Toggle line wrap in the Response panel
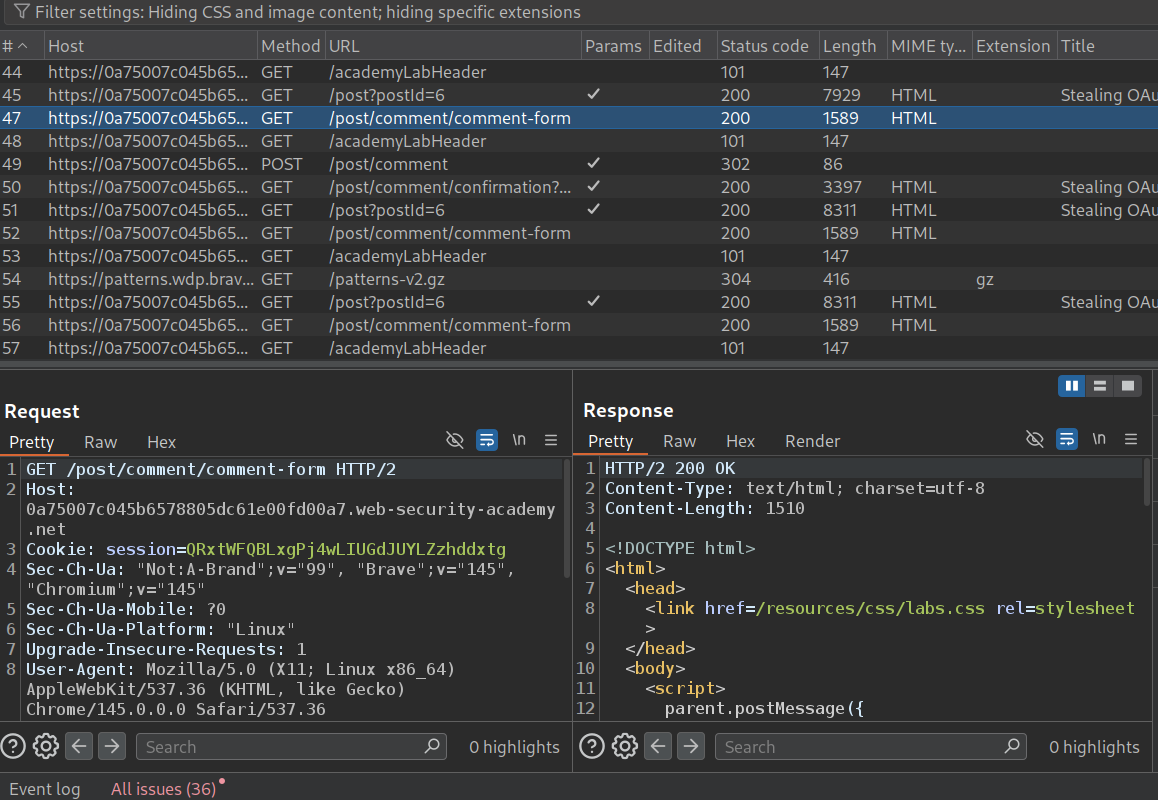1158x800 pixels. click(x=1067, y=440)
